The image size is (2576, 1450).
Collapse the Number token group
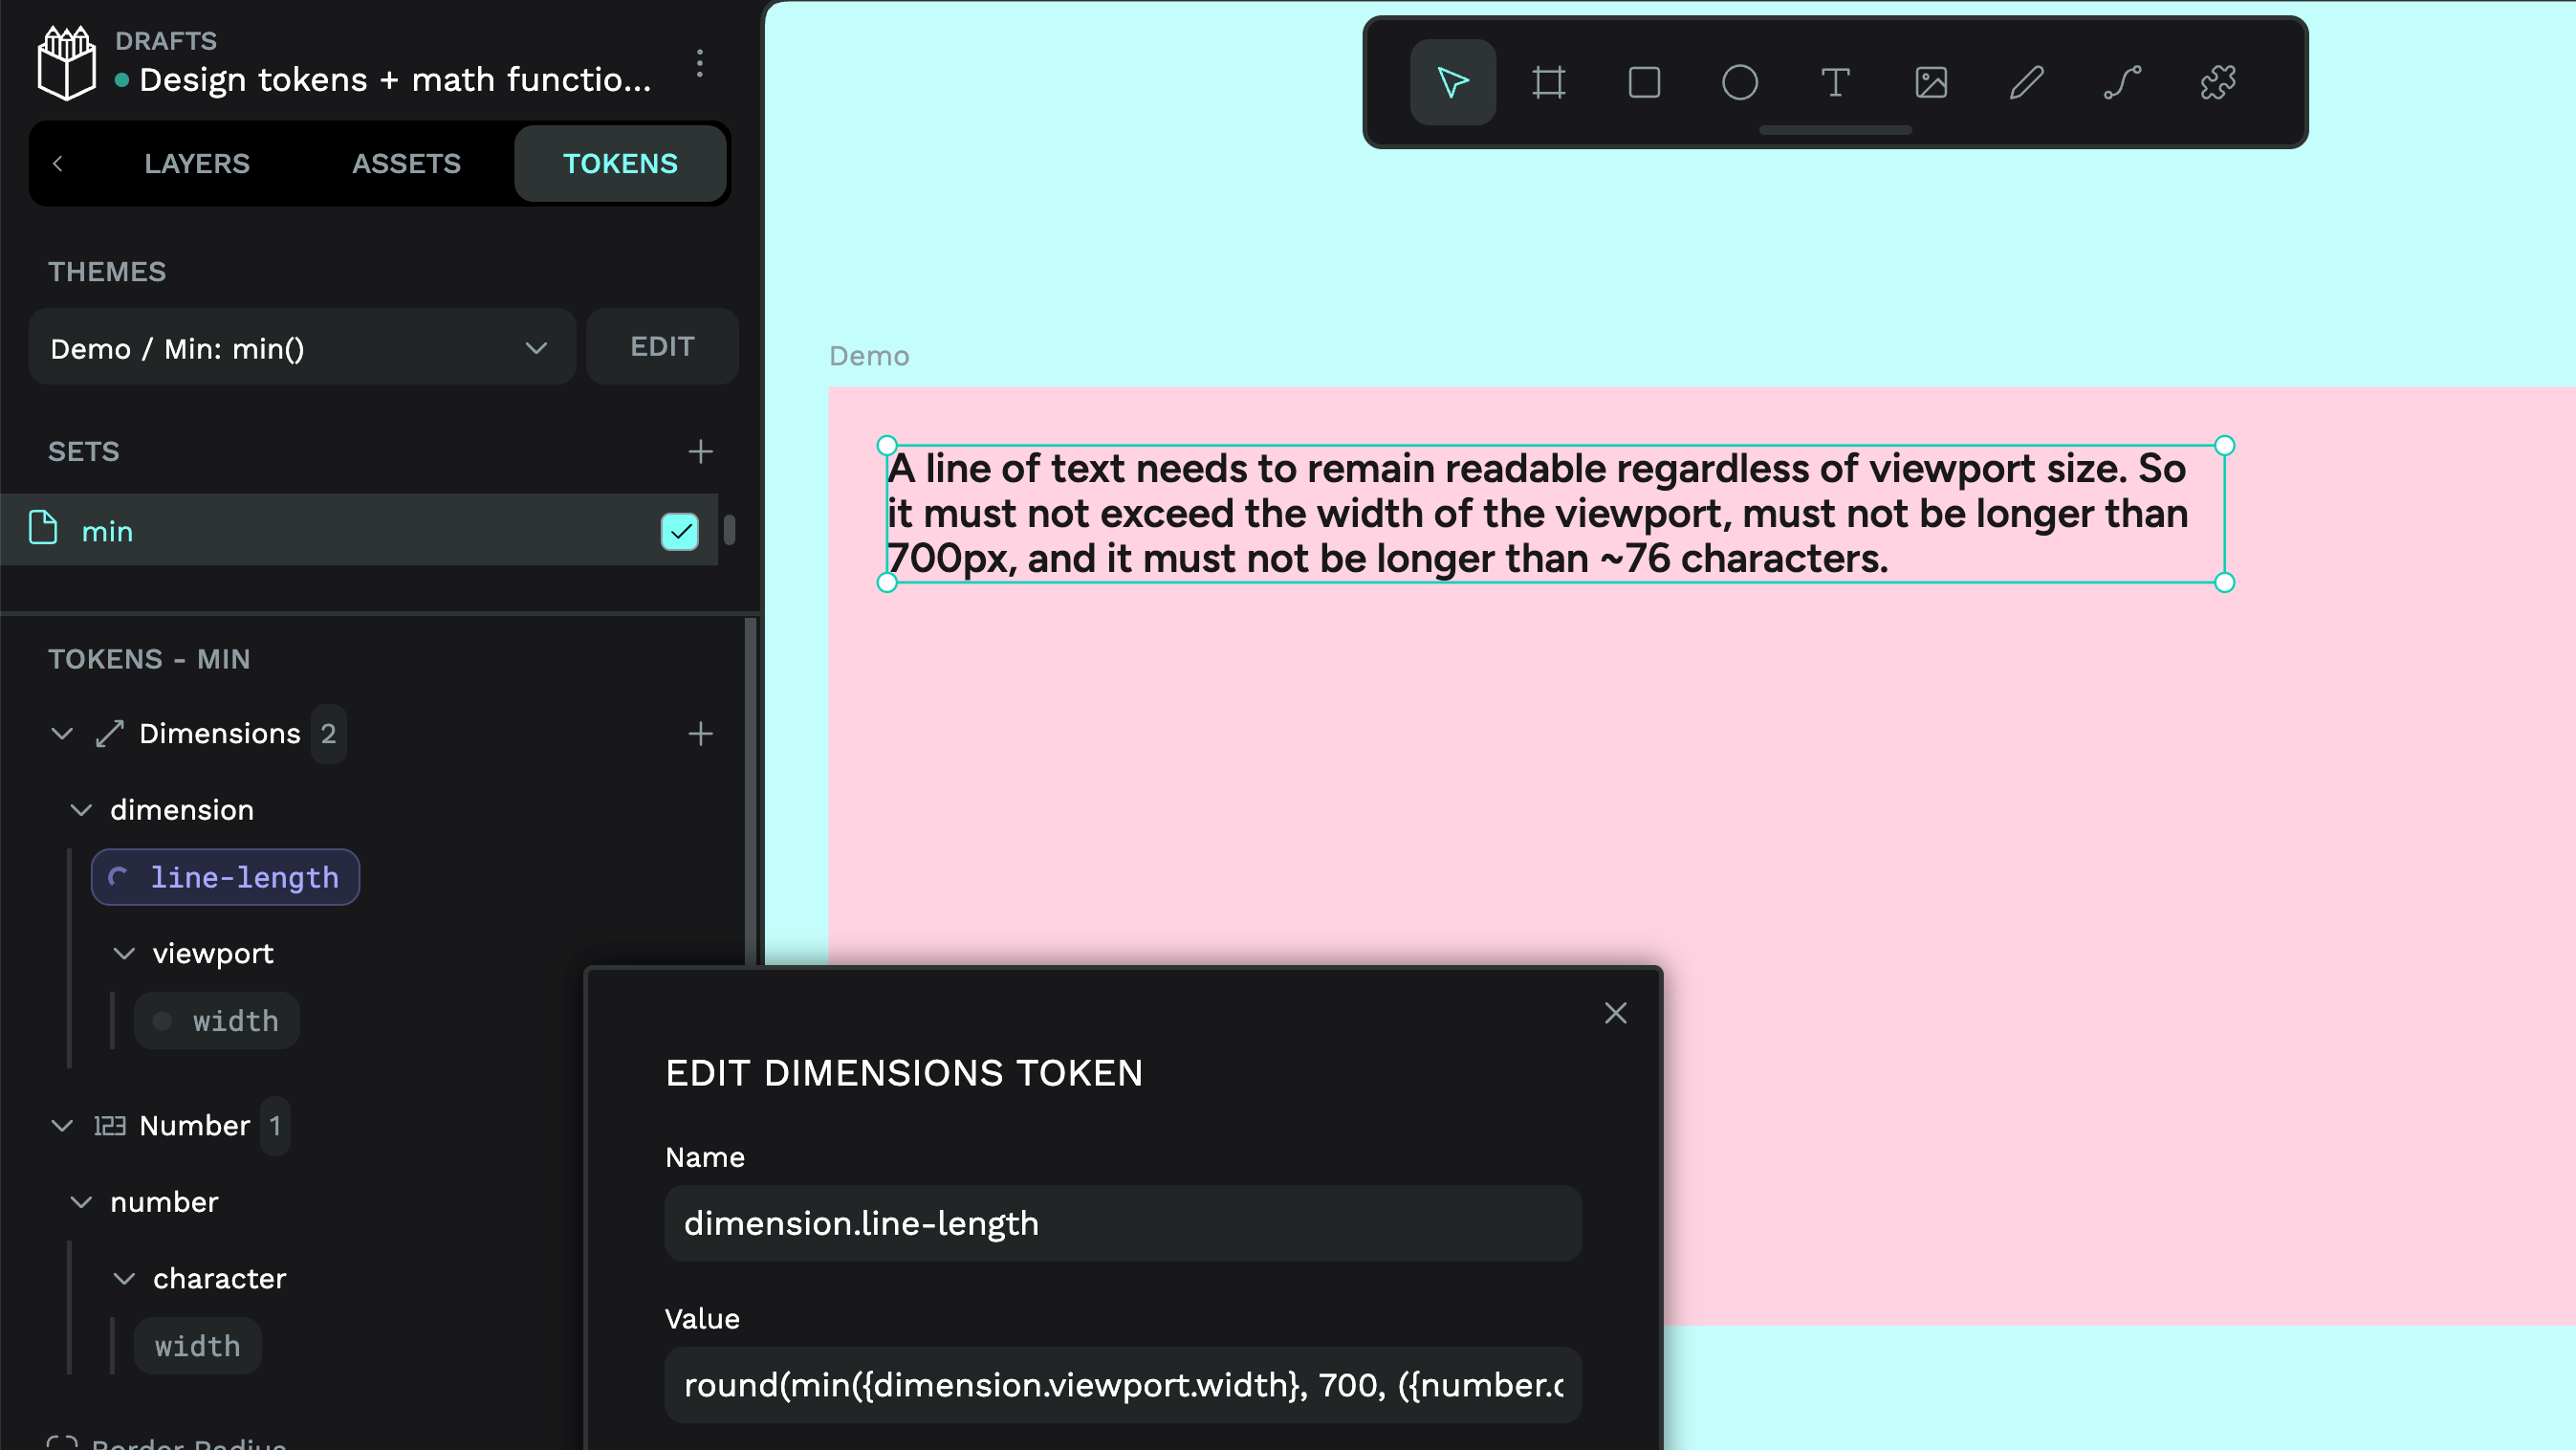pyautogui.click(x=62, y=1125)
